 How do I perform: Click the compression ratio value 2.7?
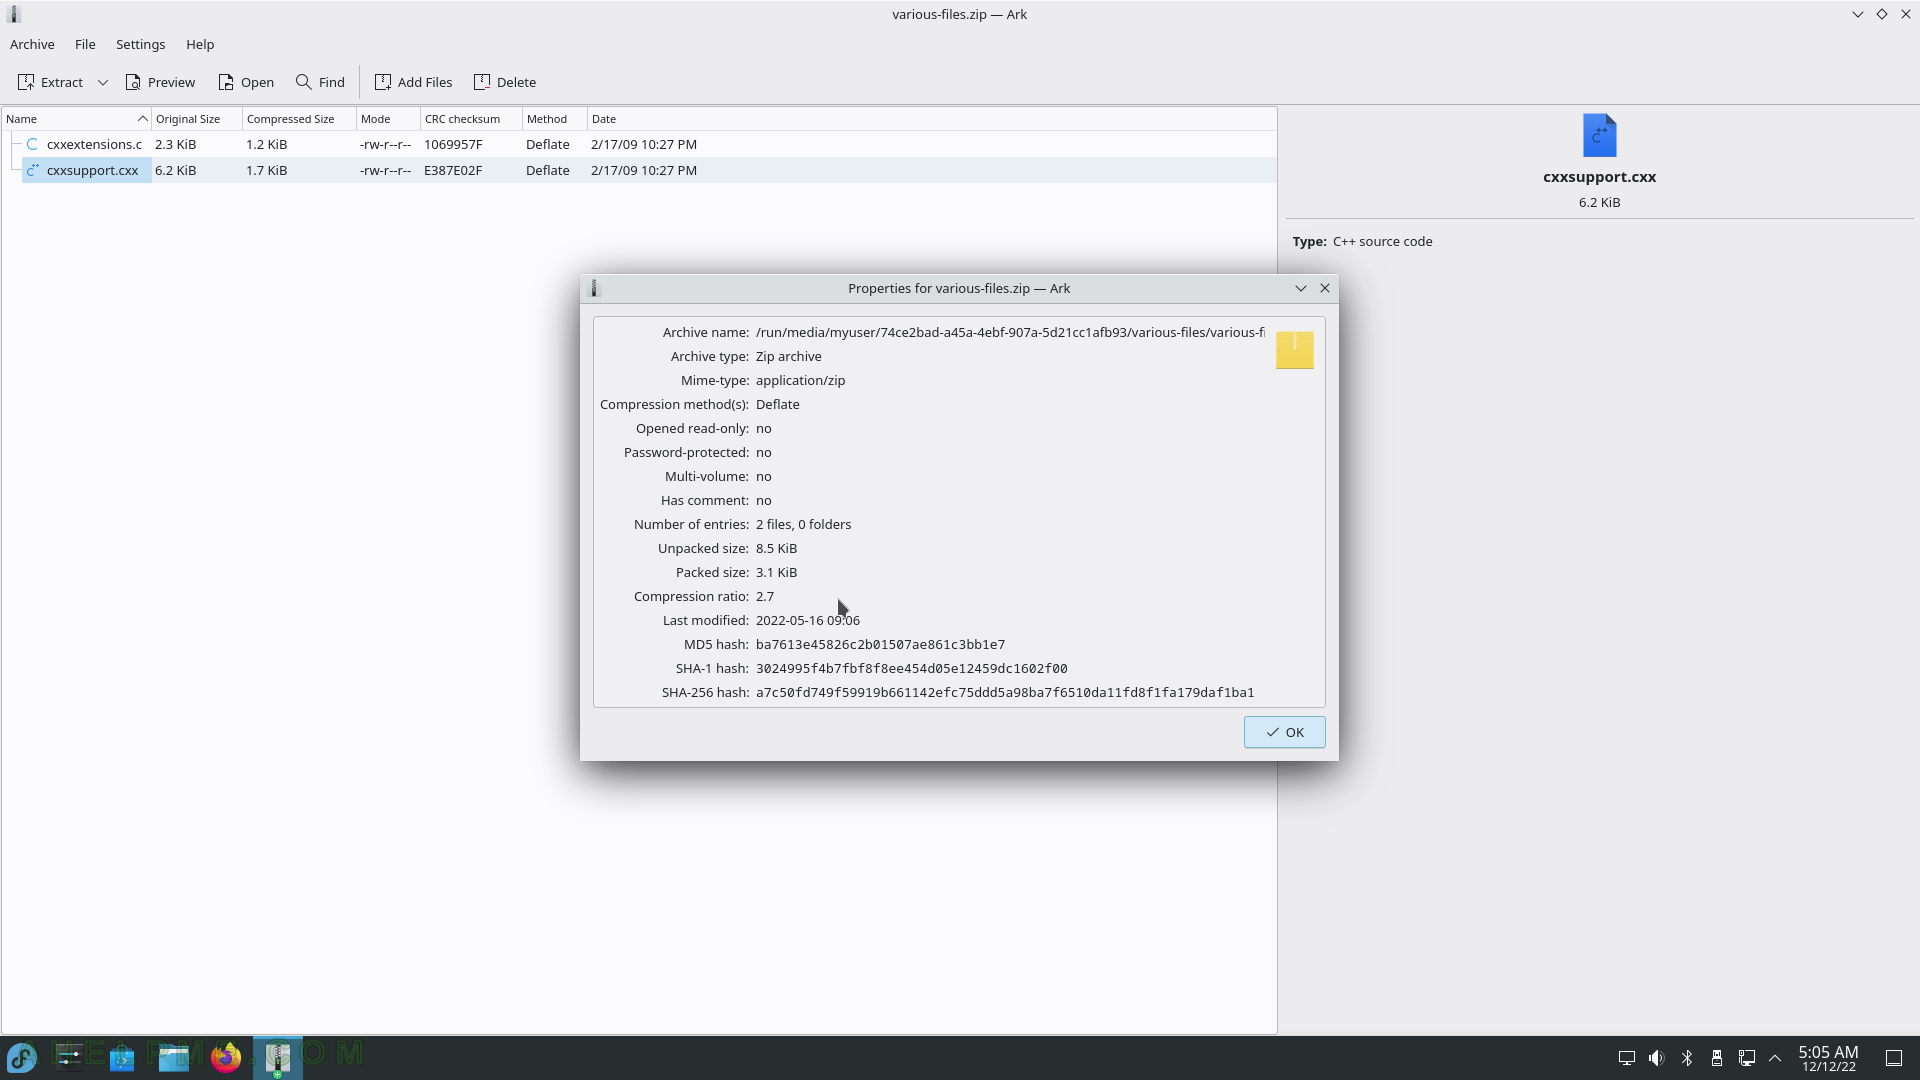point(765,596)
